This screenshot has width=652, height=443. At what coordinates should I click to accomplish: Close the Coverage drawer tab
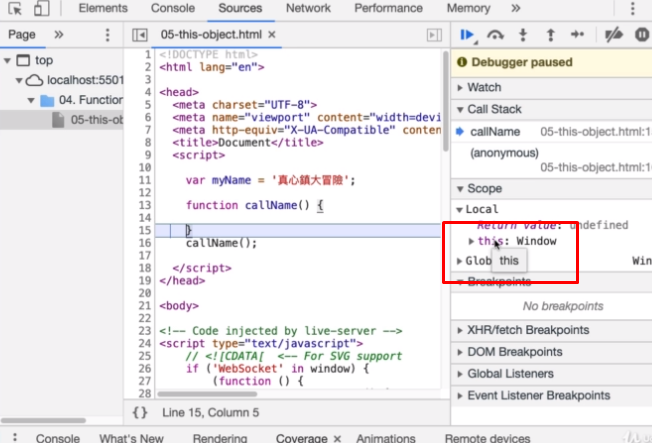337,438
